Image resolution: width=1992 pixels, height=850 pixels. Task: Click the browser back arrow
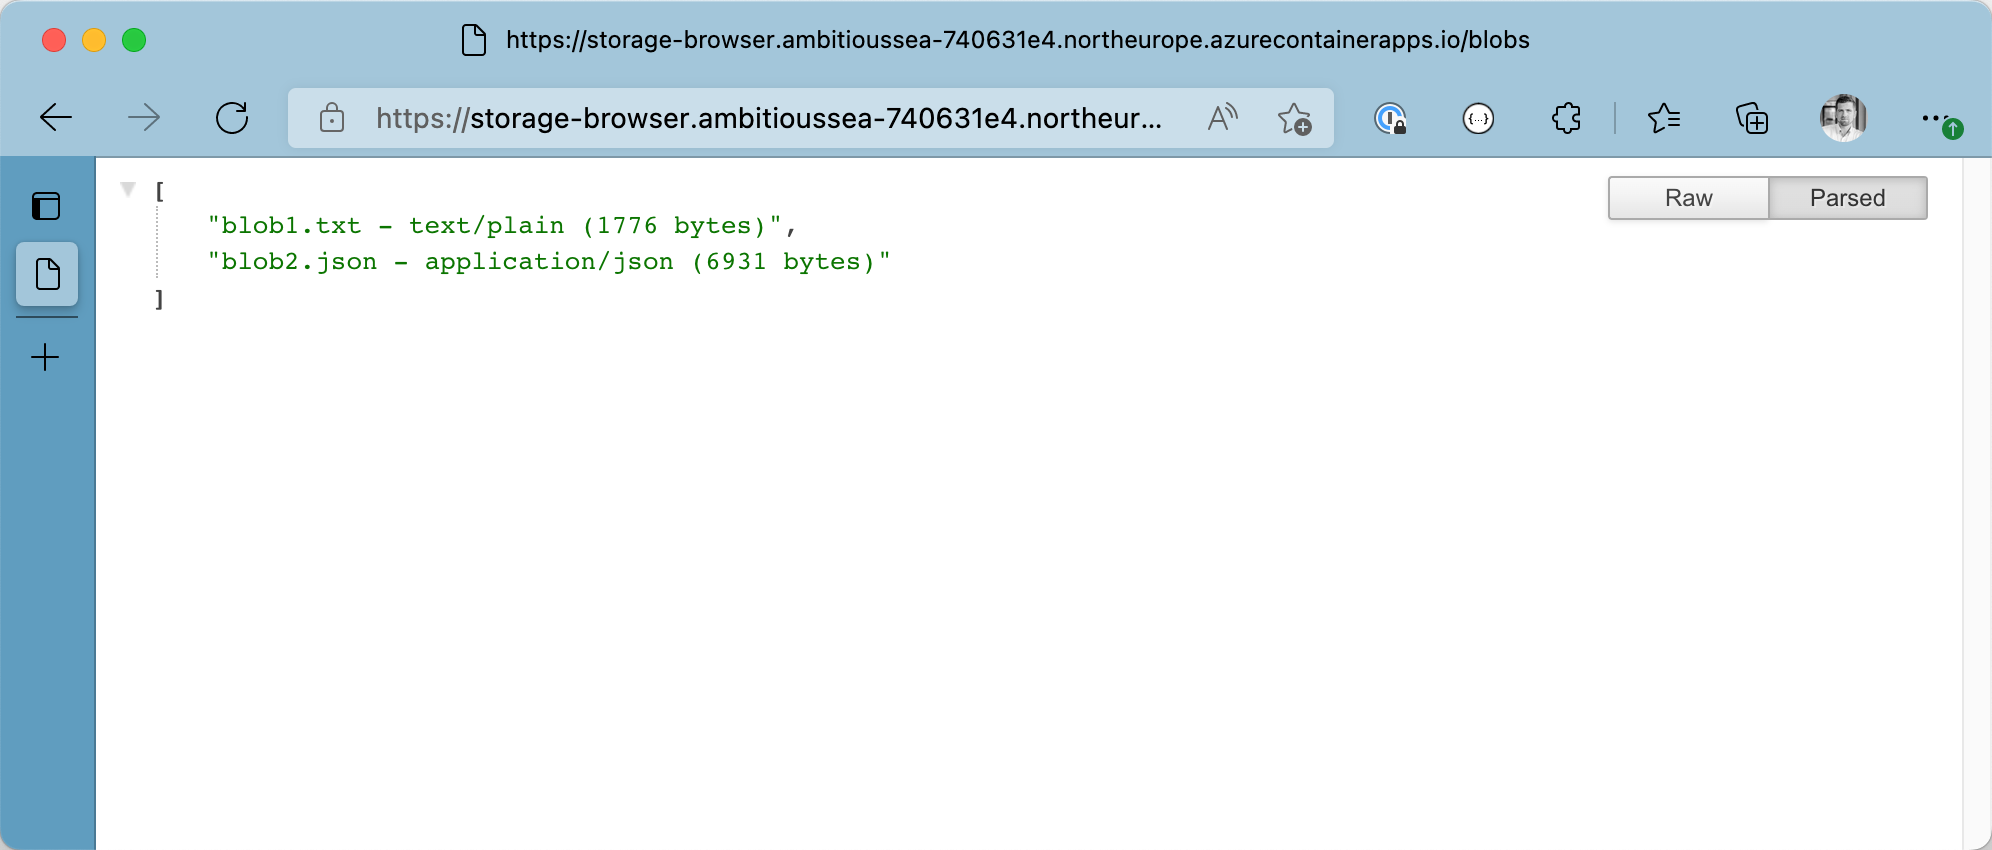coord(56,118)
